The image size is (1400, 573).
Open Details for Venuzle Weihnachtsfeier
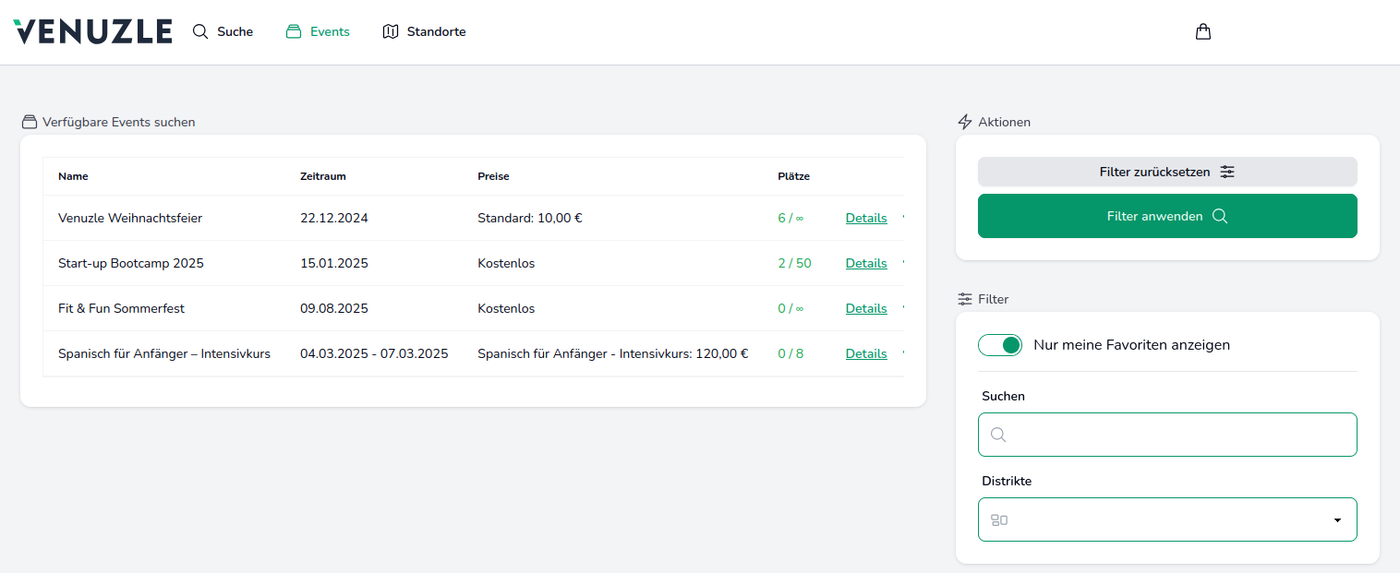[x=866, y=218]
